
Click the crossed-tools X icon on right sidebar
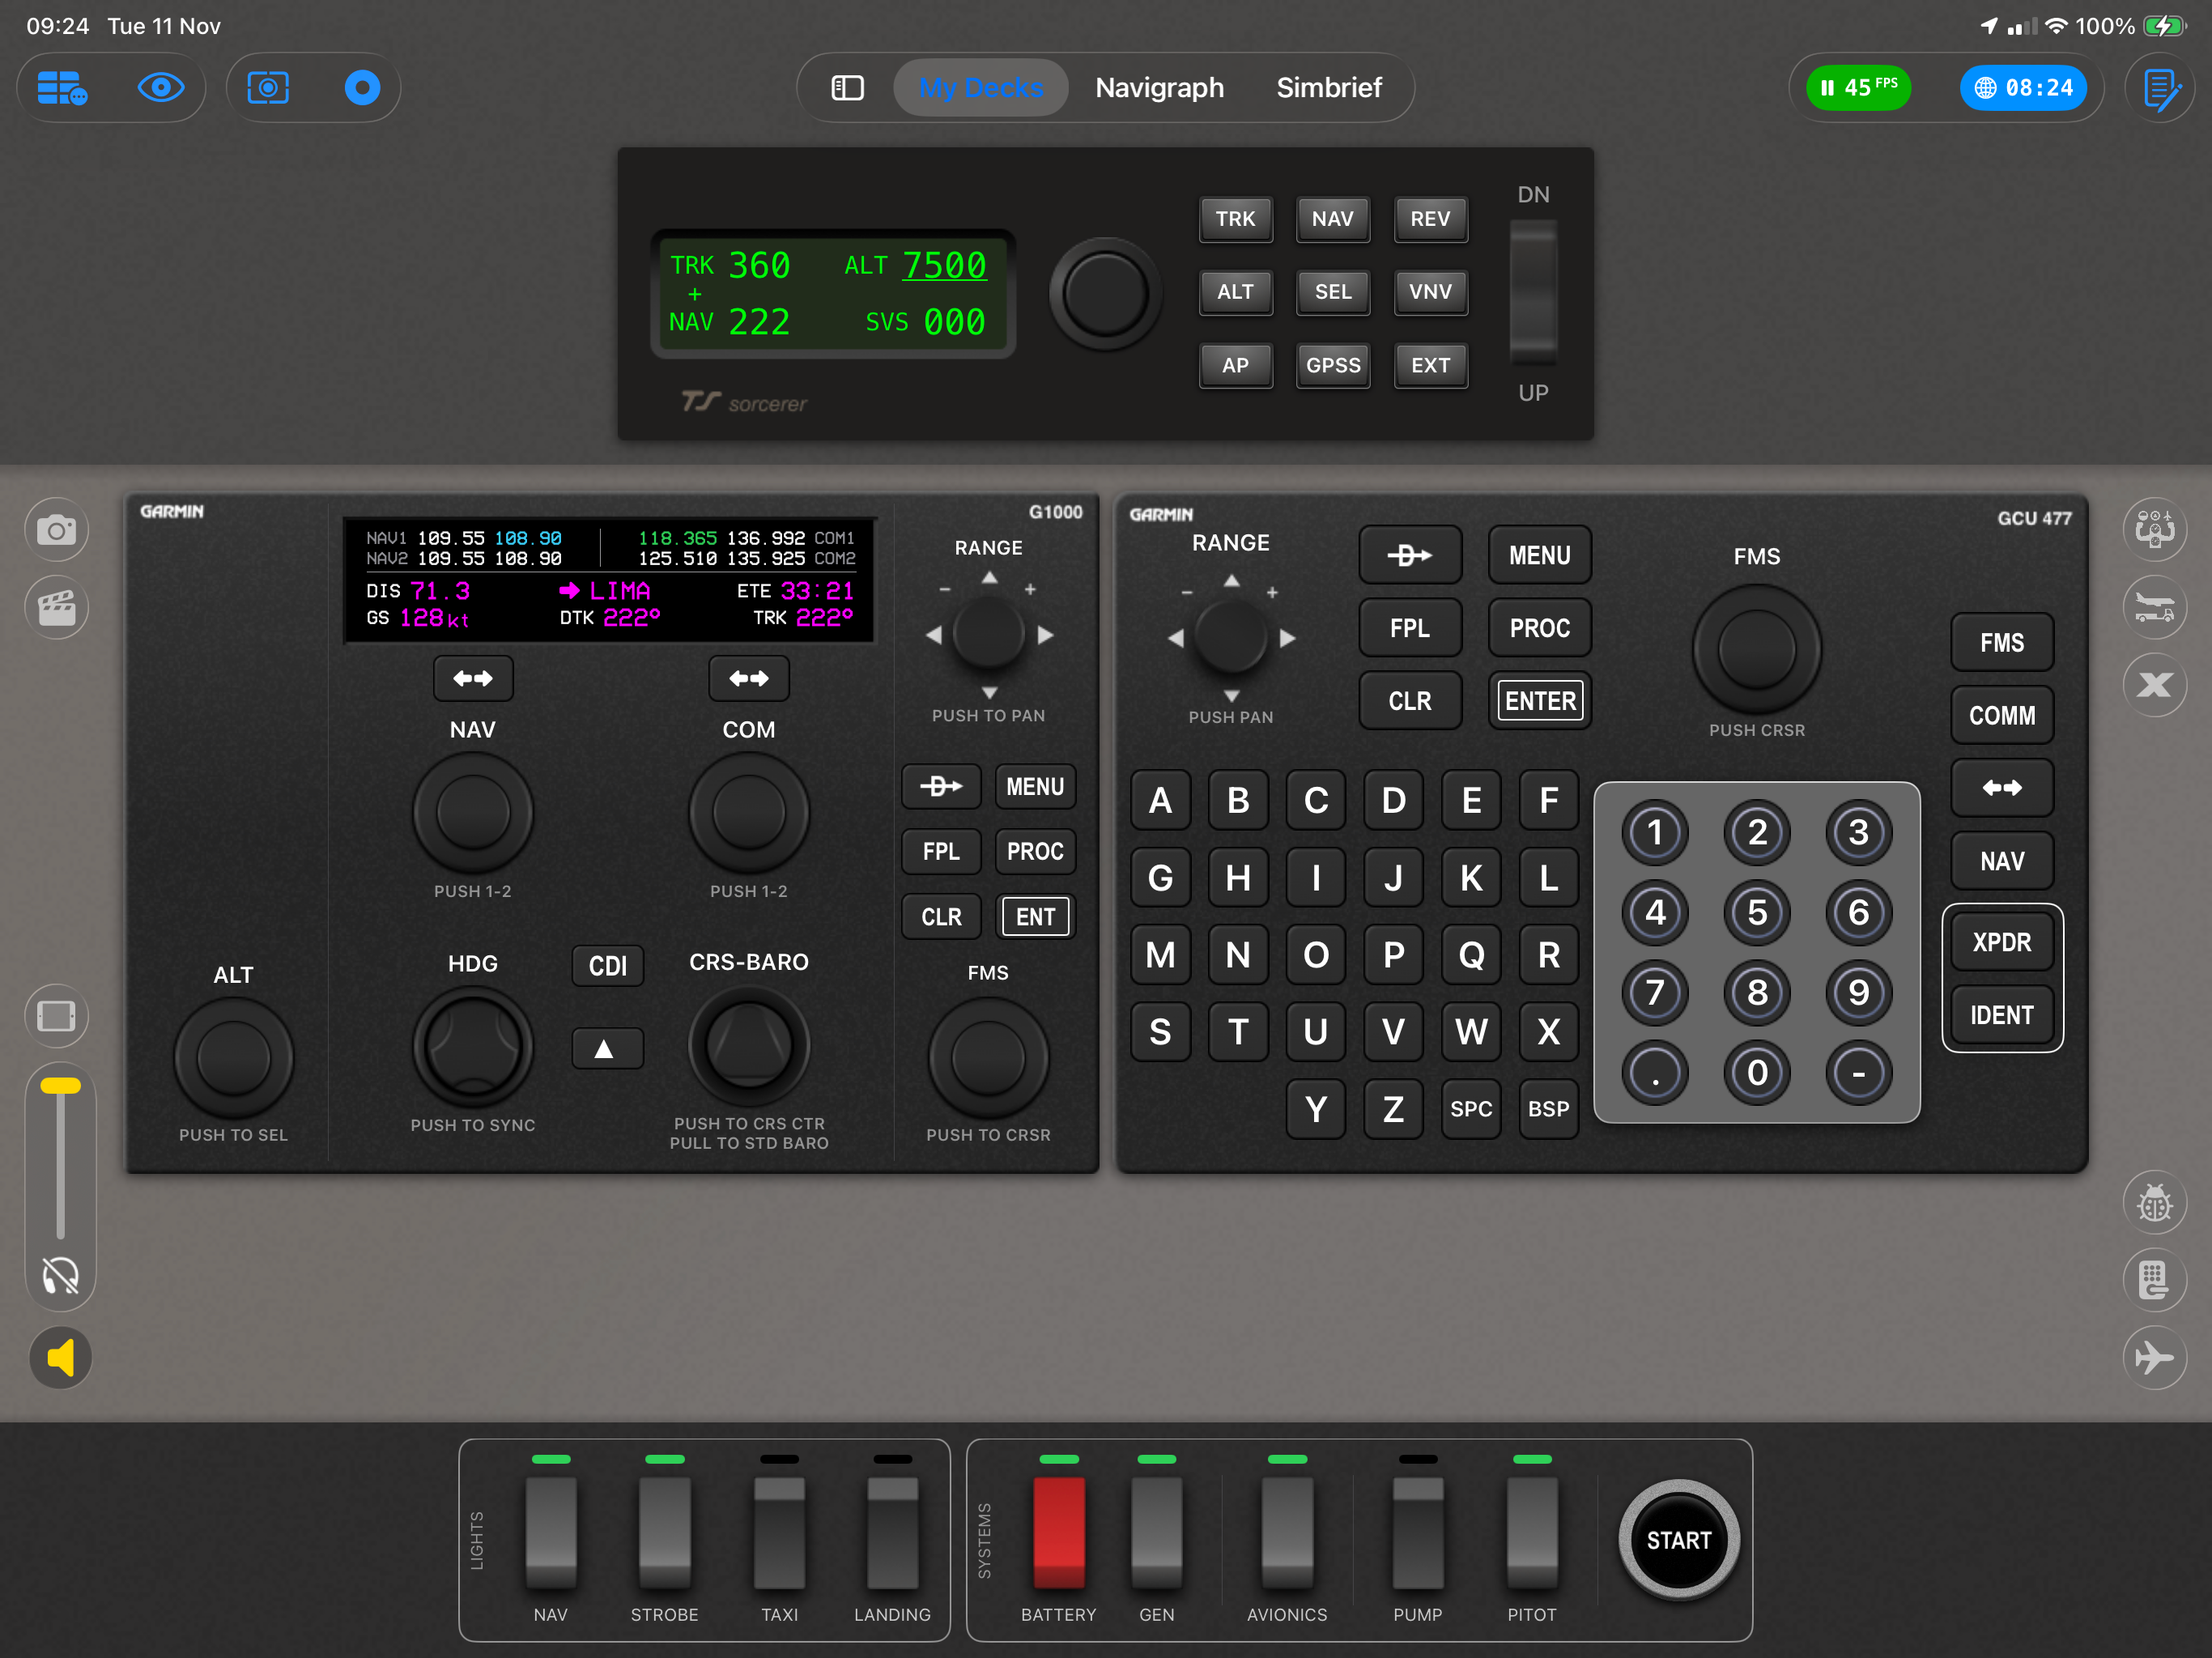pos(2154,685)
